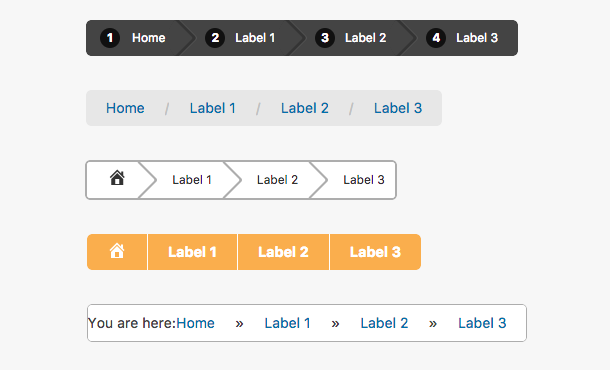
Task: Follow Home link after 'You are here:'
Action: [x=196, y=323]
